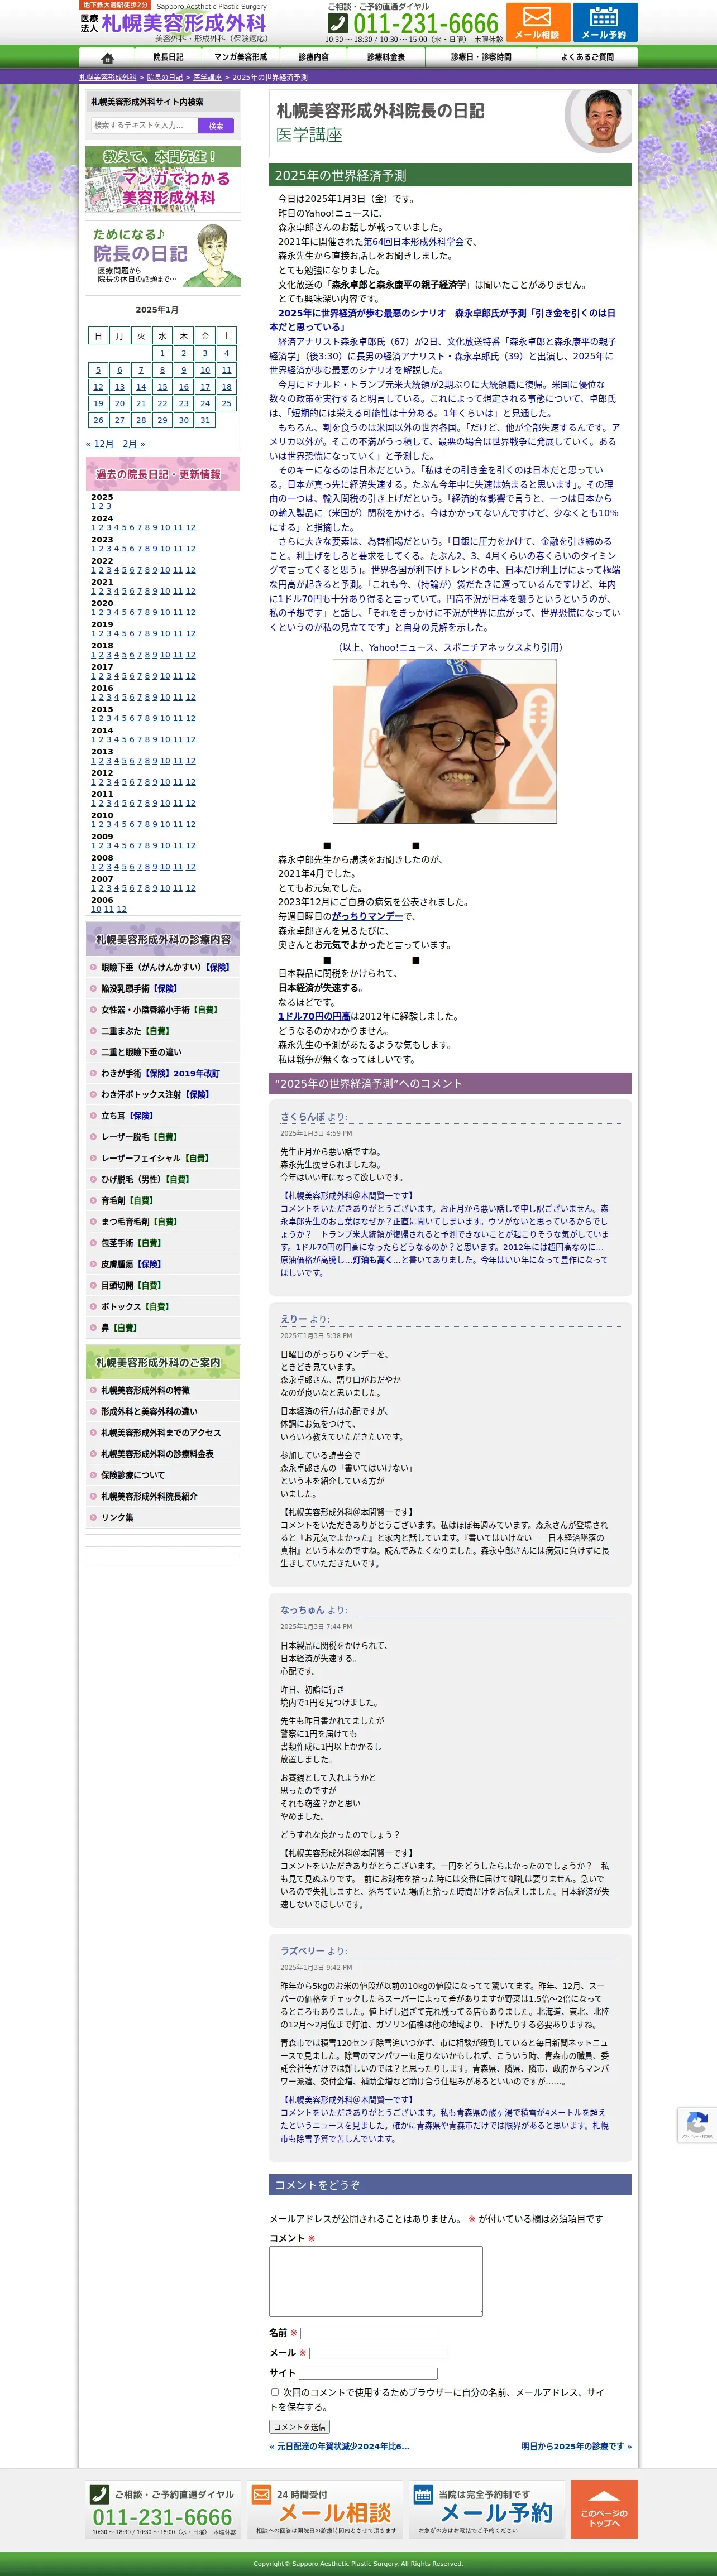Select January 31 in the calendar

[x=205, y=420]
